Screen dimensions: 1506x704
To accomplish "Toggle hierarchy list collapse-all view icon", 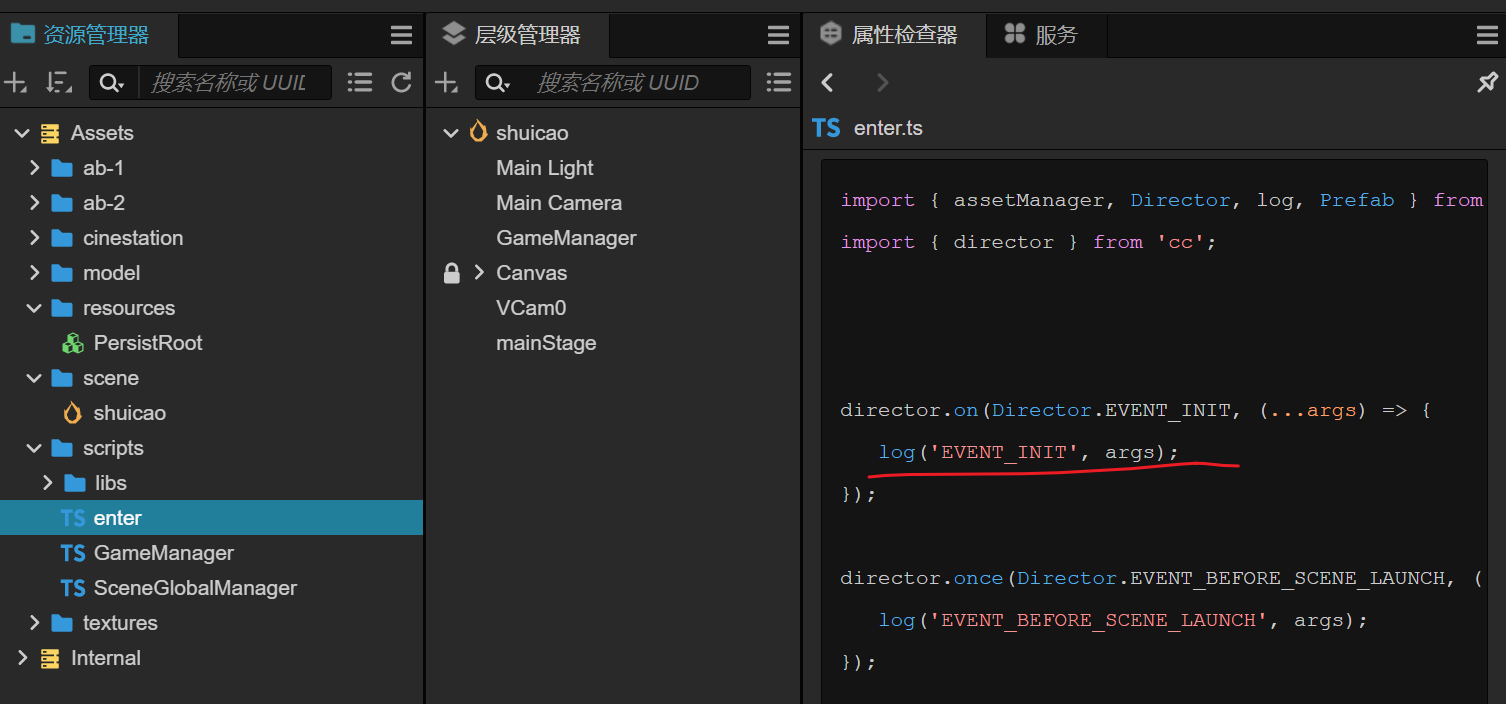I will coord(778,83).
